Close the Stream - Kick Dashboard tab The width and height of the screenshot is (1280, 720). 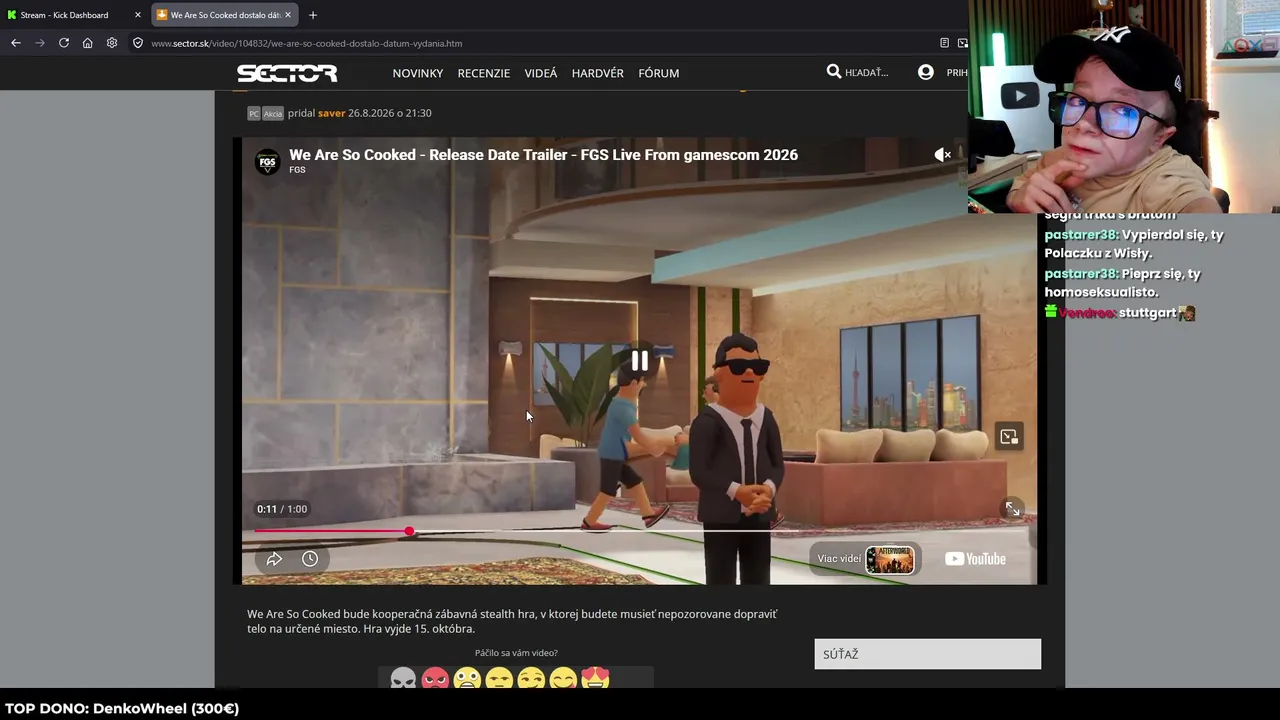coord(138,15)
